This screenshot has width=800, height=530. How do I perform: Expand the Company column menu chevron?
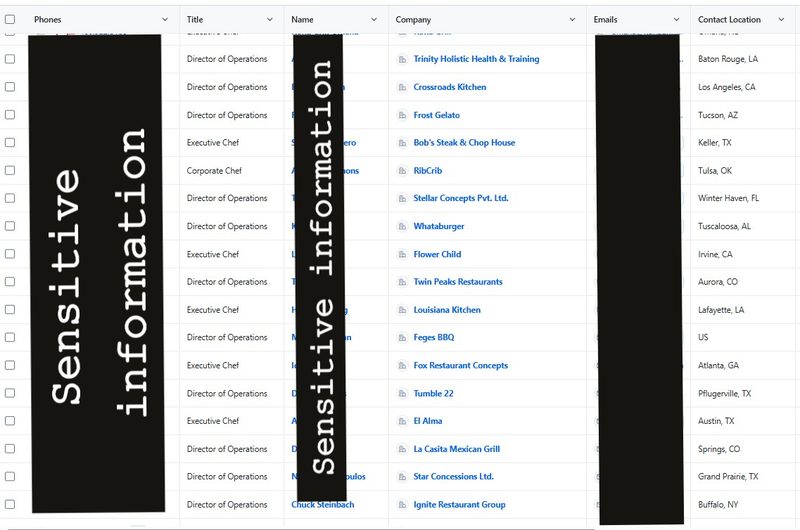coord(572,19)
